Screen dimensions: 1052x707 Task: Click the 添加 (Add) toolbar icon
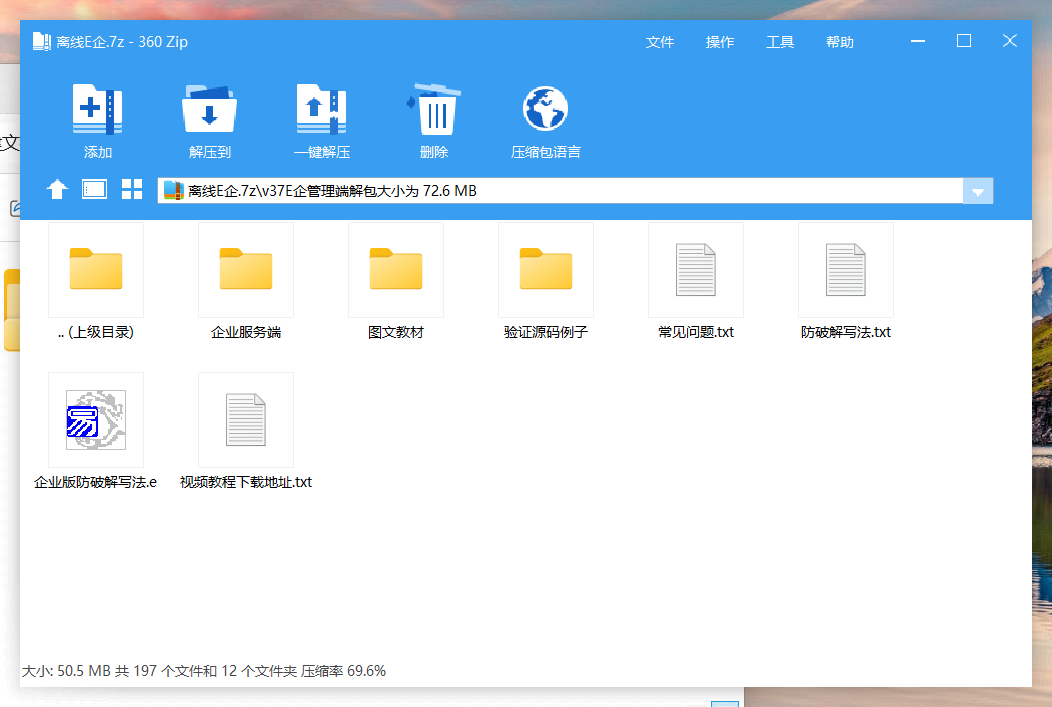click(x=97, y=109)
